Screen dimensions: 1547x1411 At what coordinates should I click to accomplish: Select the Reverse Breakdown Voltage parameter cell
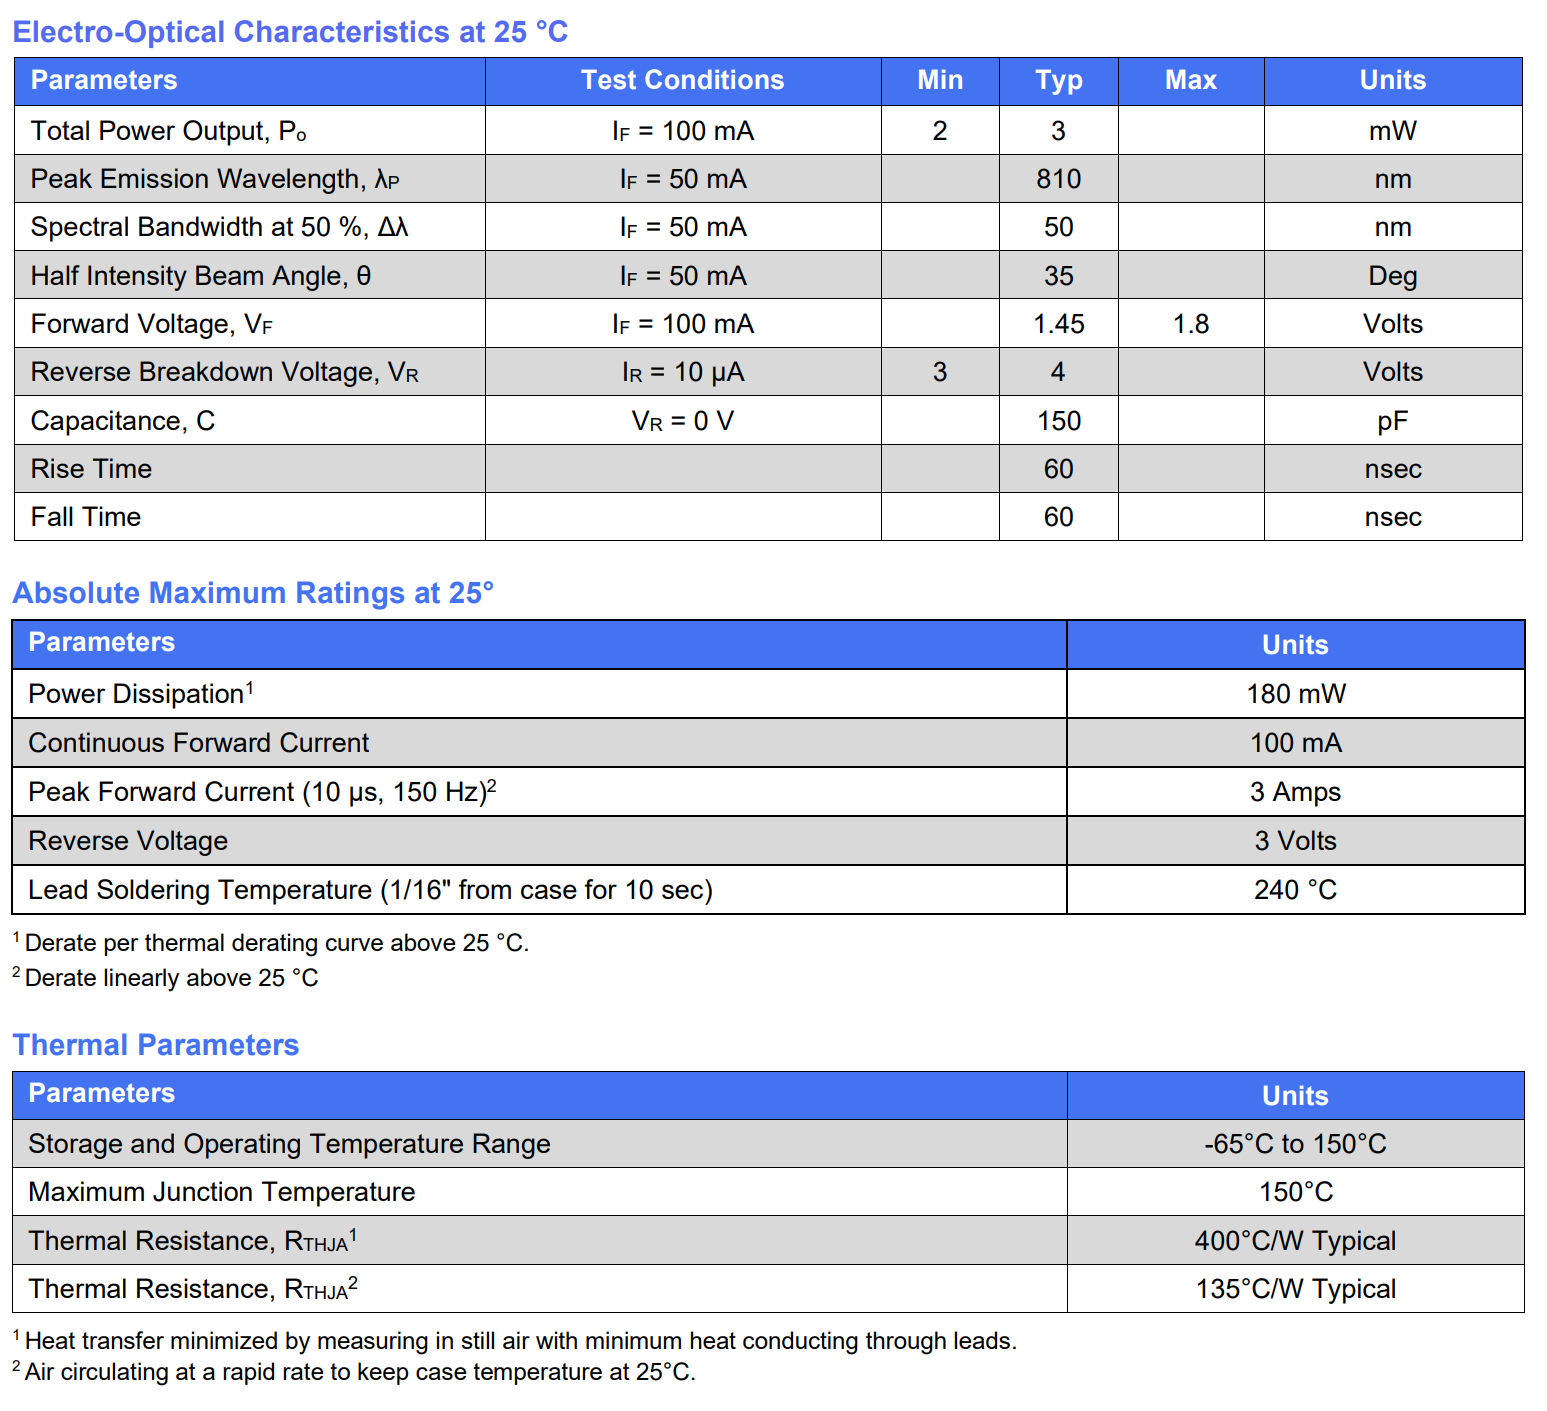click(224, 372)
